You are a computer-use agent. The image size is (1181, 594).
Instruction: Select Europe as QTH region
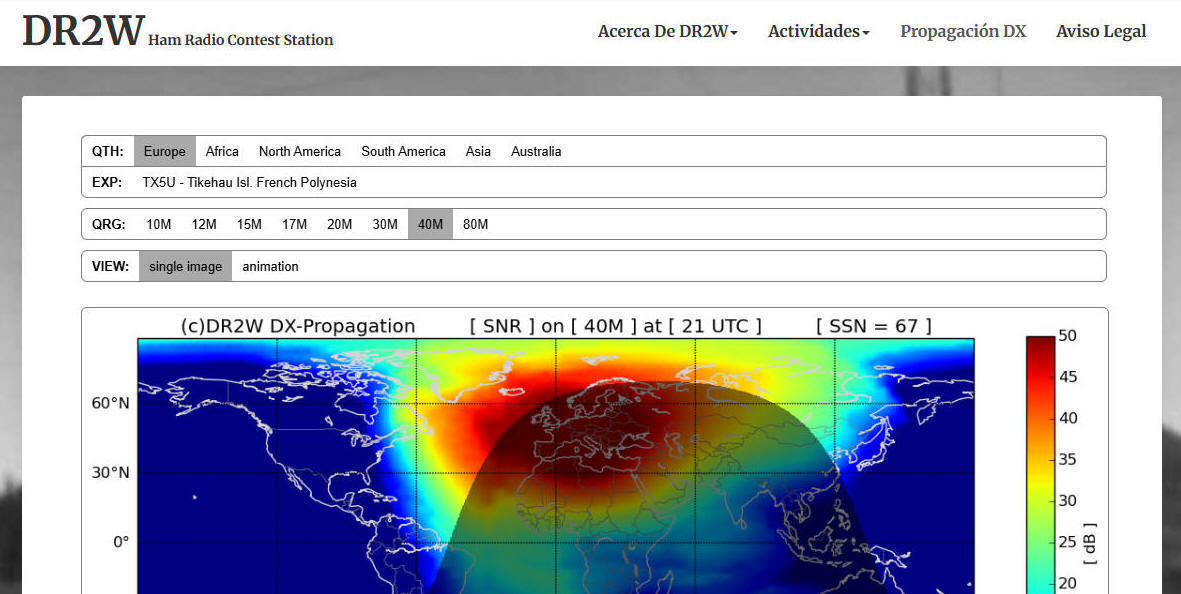[x=164, y=152]
